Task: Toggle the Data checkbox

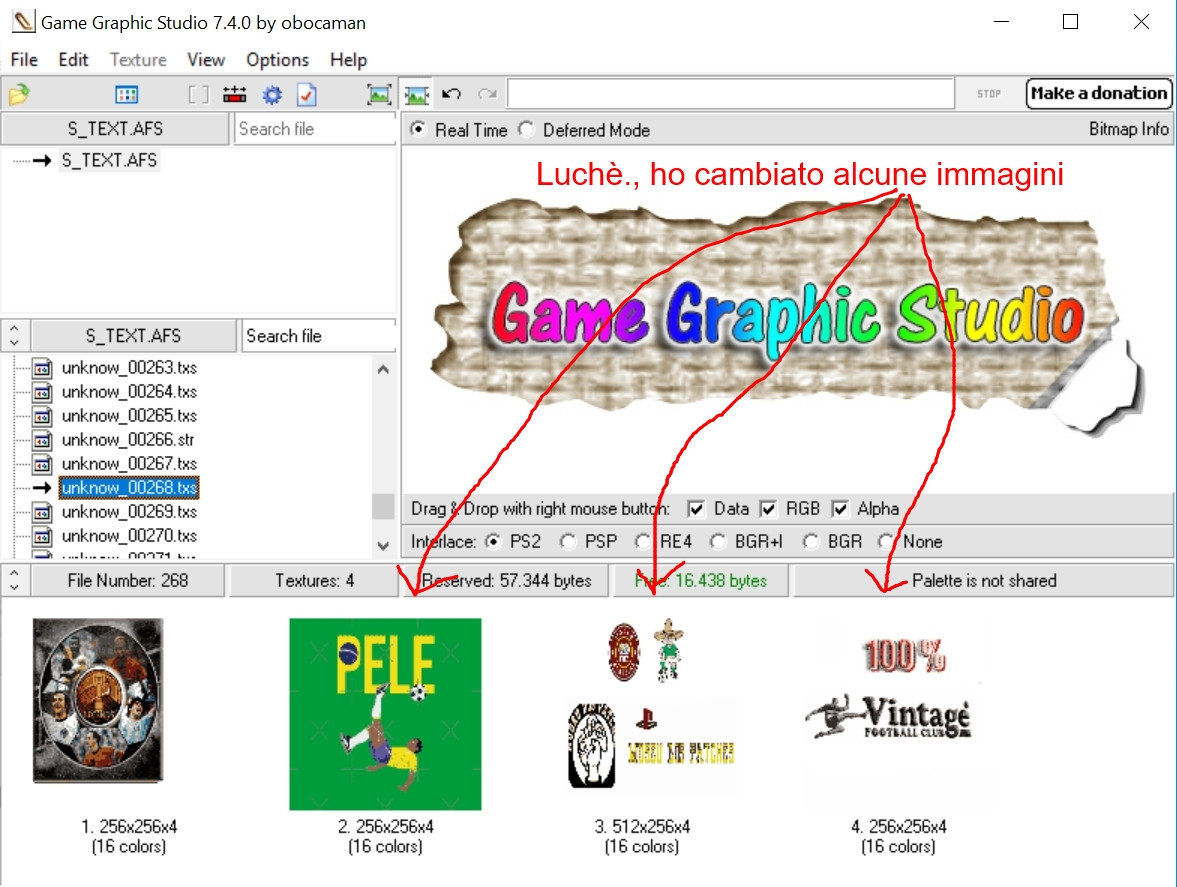Action: 696,509
